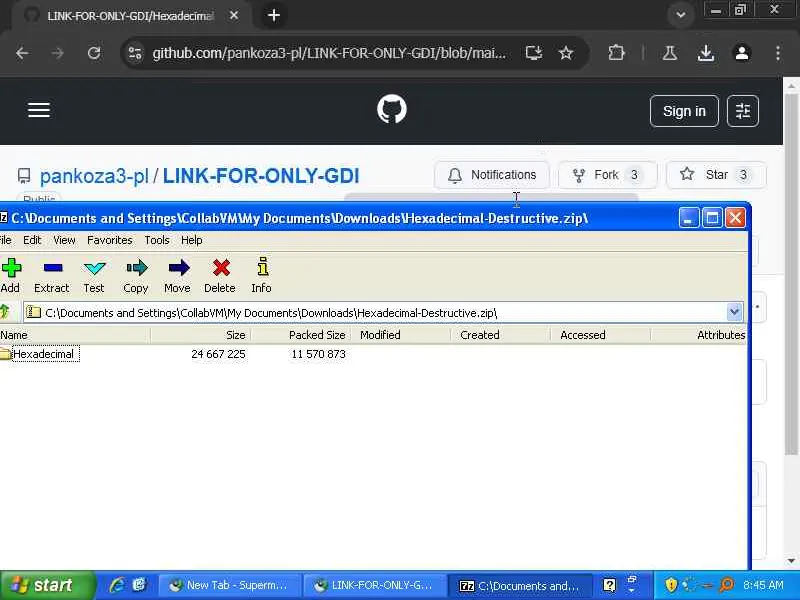Switch to LINK-FOR-ONLY-G... taskbar window
Screen dimensions: 800x600
click(x=374, y=585)
